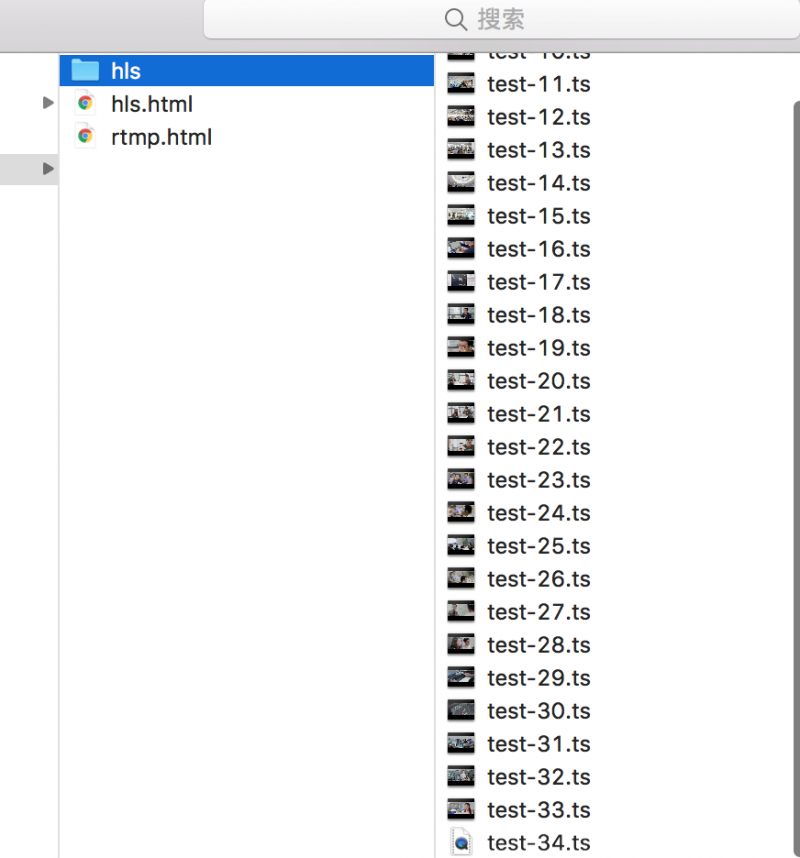Click Chrome icon beside rtmp.html

[85, 136]
